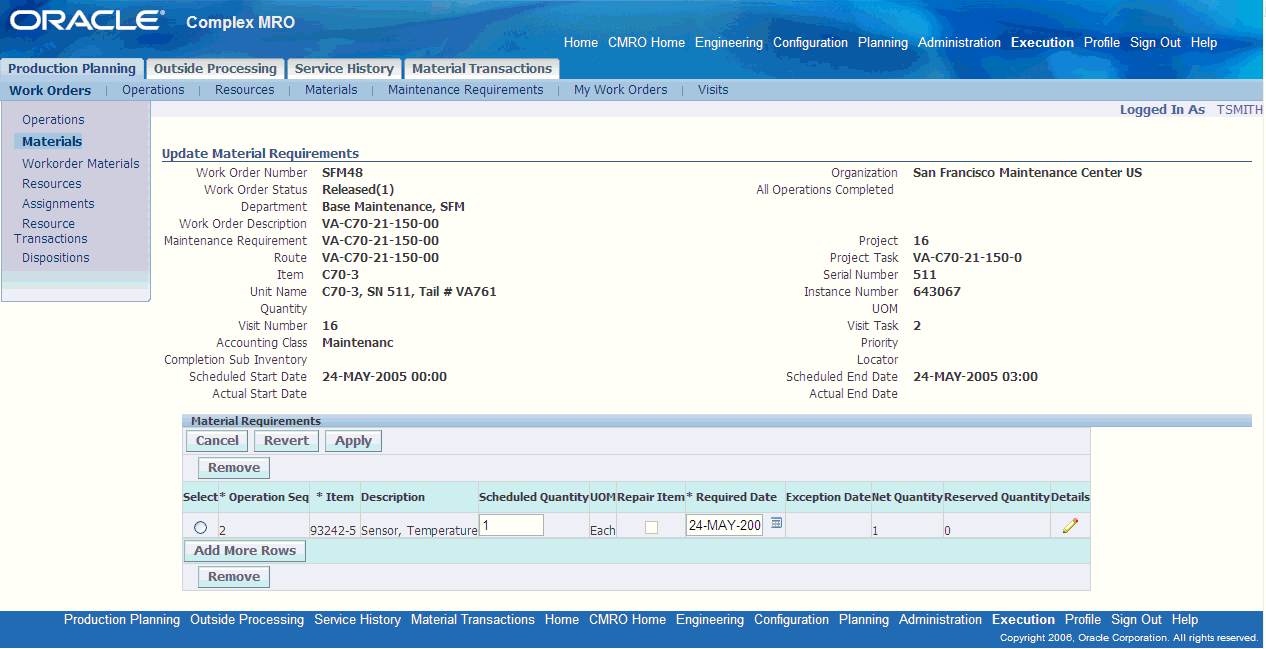This screenshot has width=1266, height=649.
Task: Click Sign Out in the top navigation
Action: click(1155, 43)
